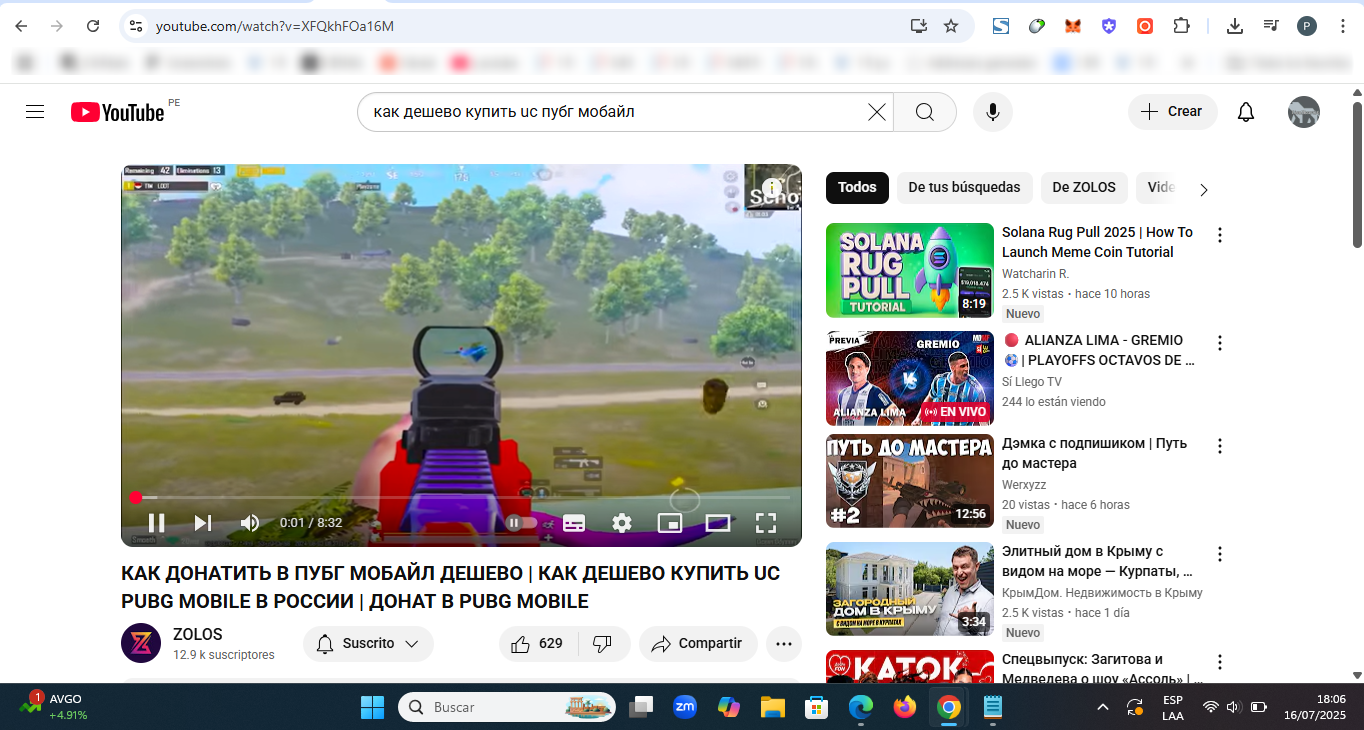The height and width of the screenshot is (730, 1364).
Task: Open the ZOLOS channel avatar
Action: click(141, 643)
